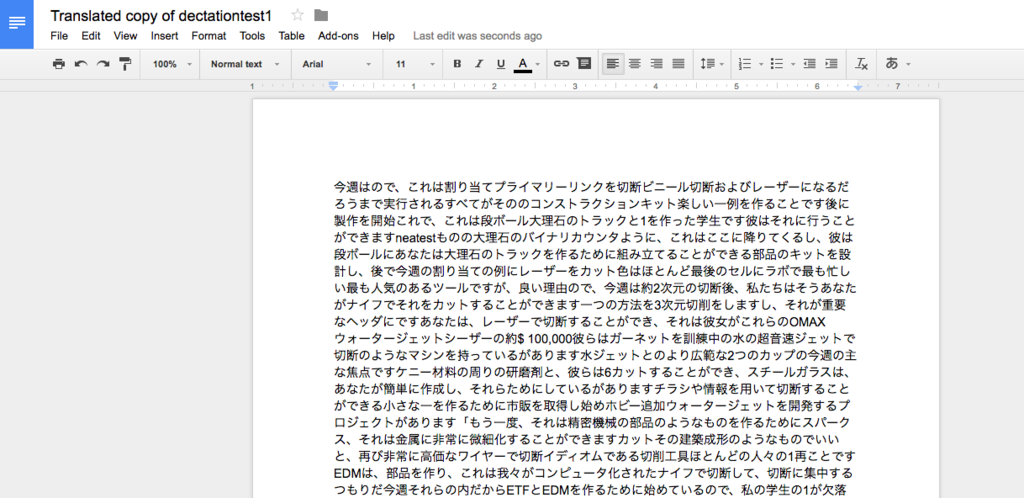Screen dimensions: 1024x498
Task: Insert a comment
Action: (x=584, y=64)
